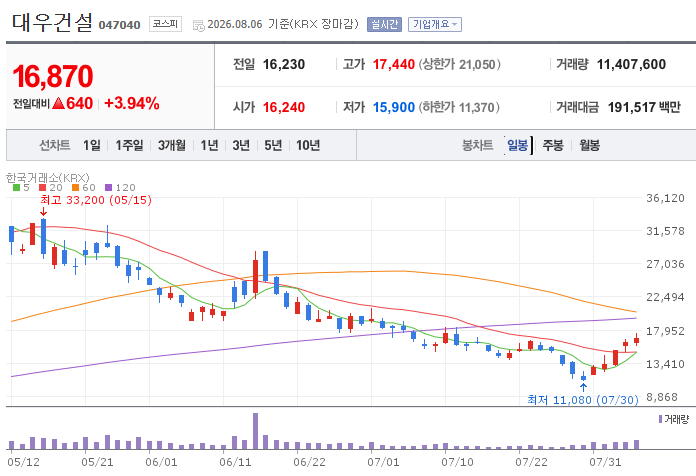Click the 06/22 date axis label
The width and height of the screenshot is (696, 476).
309,462
